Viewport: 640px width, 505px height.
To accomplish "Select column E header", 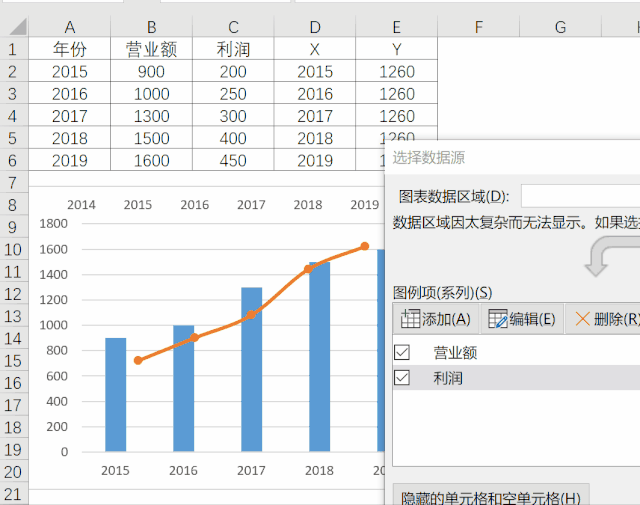I will coord(396,27).
